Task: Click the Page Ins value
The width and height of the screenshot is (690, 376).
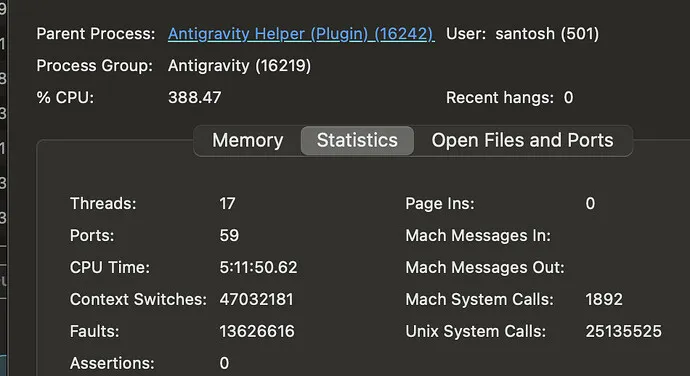Action: (590, 203)
